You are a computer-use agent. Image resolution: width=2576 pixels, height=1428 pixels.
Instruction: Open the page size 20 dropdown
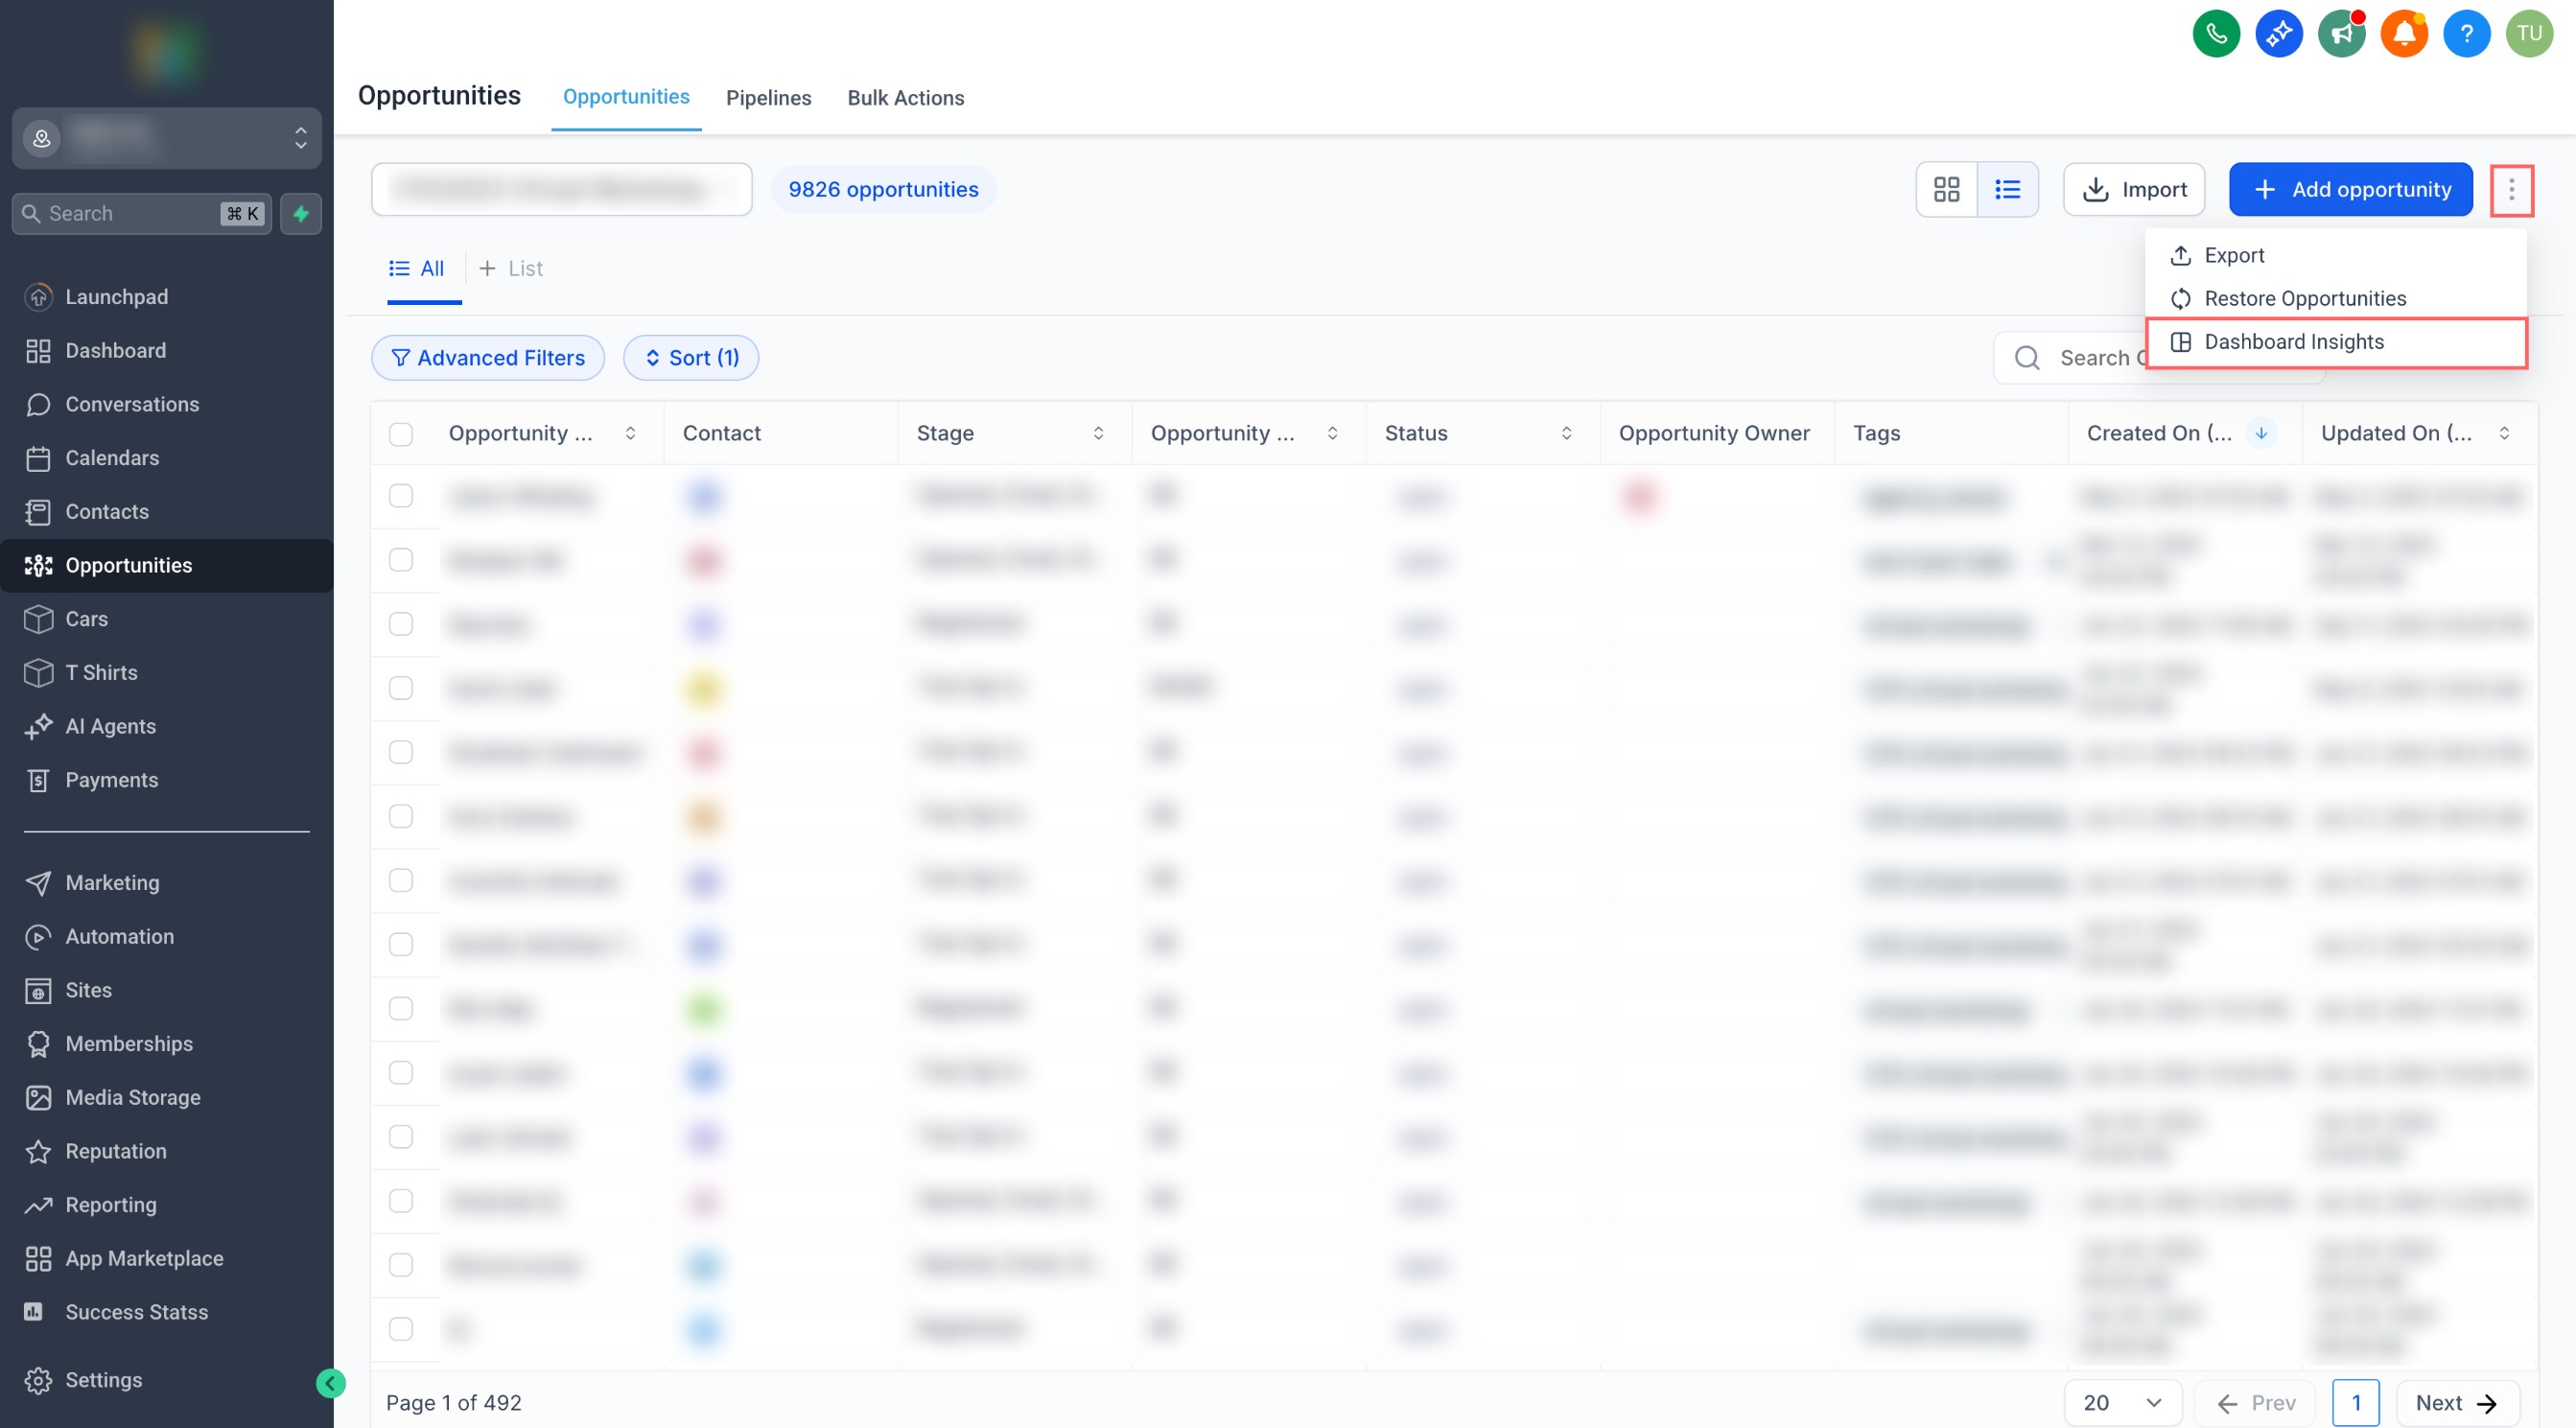point(2121,1402)
